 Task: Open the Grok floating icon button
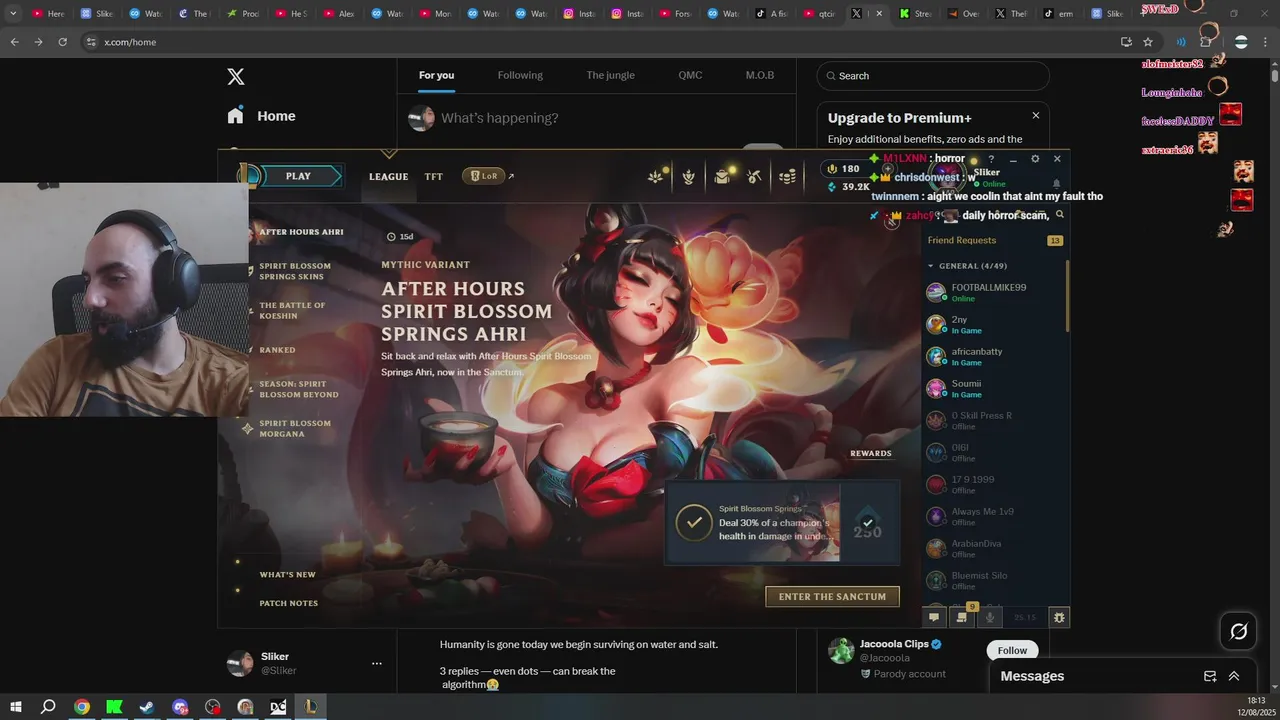[x=1238, y=631]
